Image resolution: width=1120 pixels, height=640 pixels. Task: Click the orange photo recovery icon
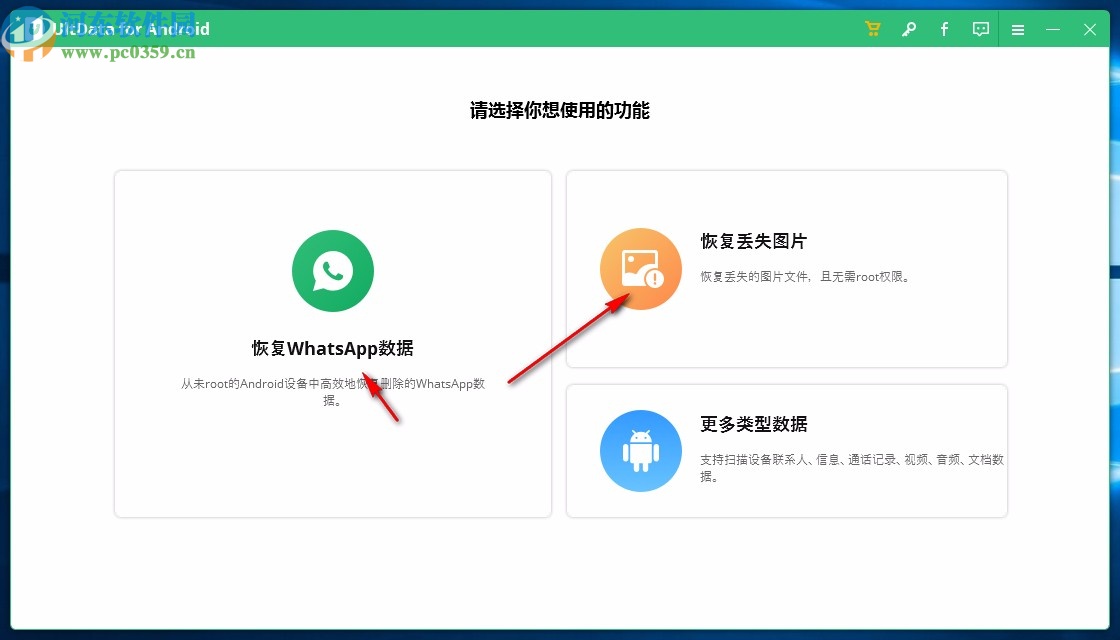point(641,268)
